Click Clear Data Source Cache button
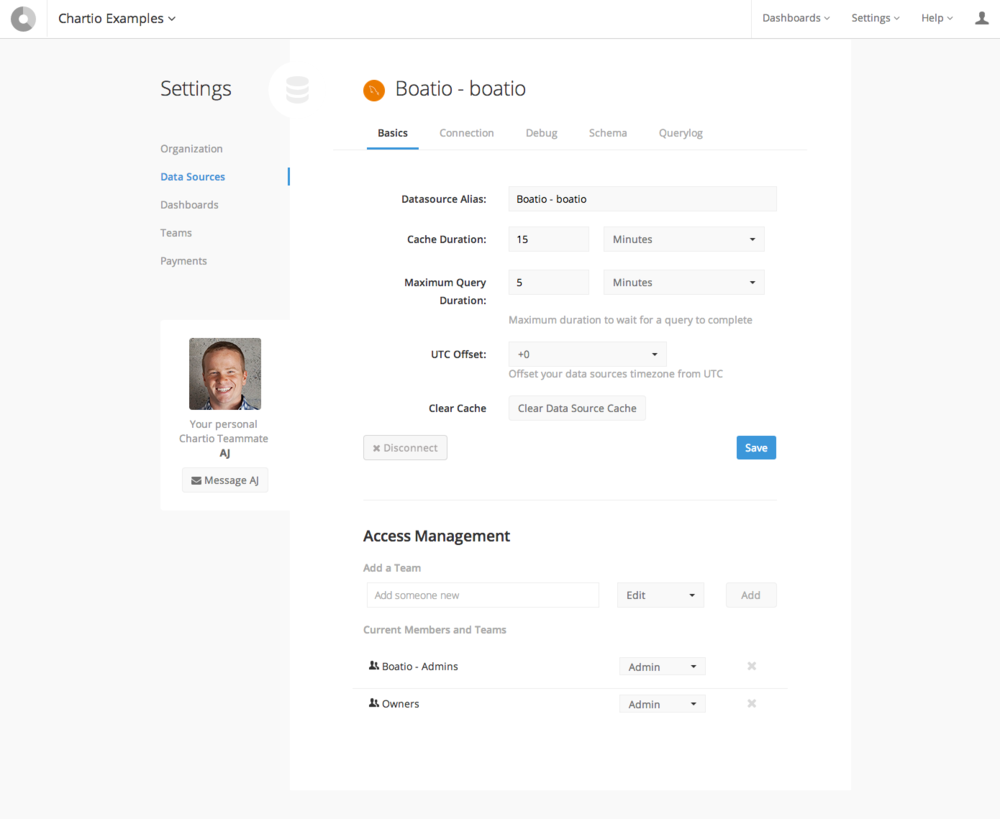 [577, 408]
